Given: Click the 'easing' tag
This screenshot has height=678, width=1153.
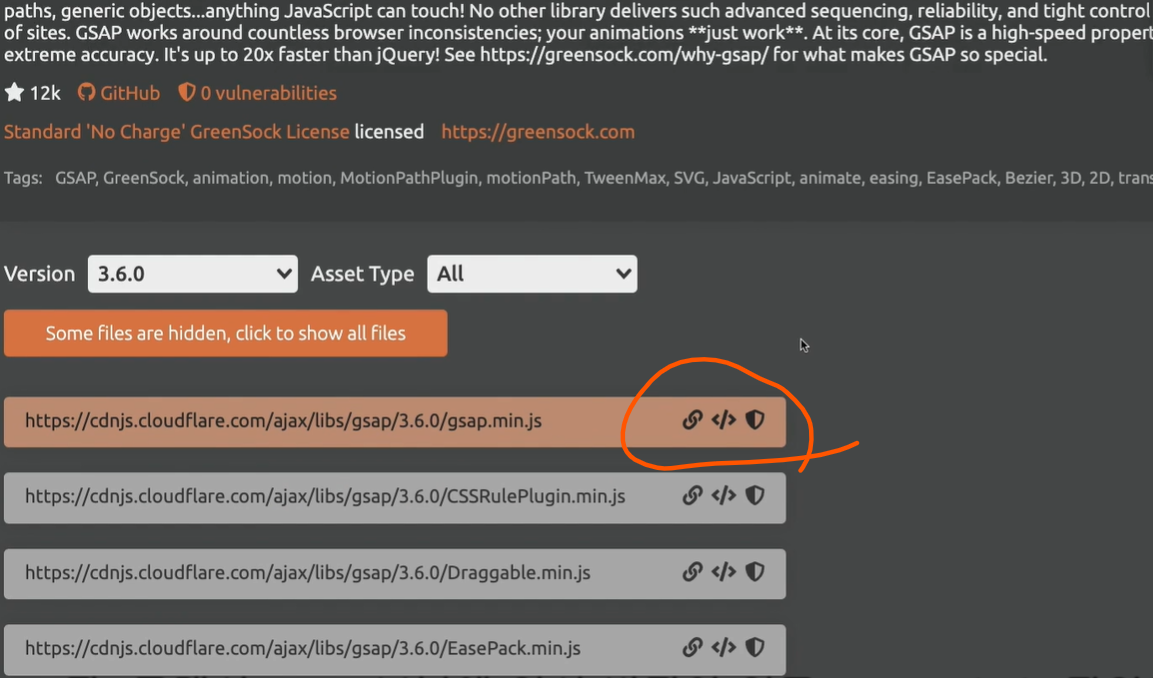Looking at the screenshot, I should (893, 179).
